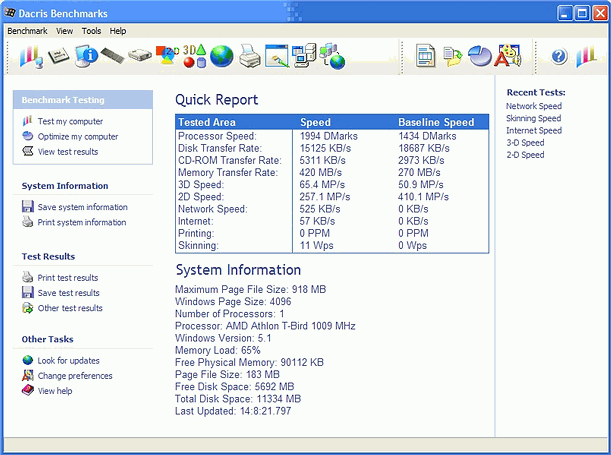Click the Test my computer toolbar icon
611x455 pixels.
(31, 57)
